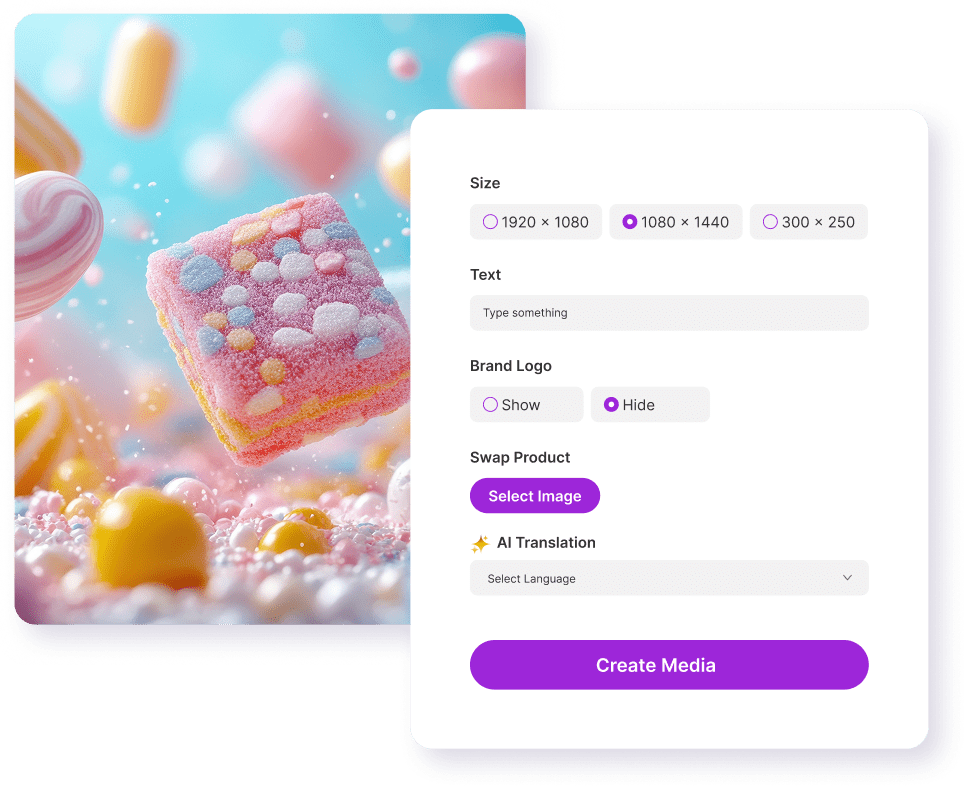Pick the 300 × 250 size option
969x790 pixels.
[x=808, y=222]
